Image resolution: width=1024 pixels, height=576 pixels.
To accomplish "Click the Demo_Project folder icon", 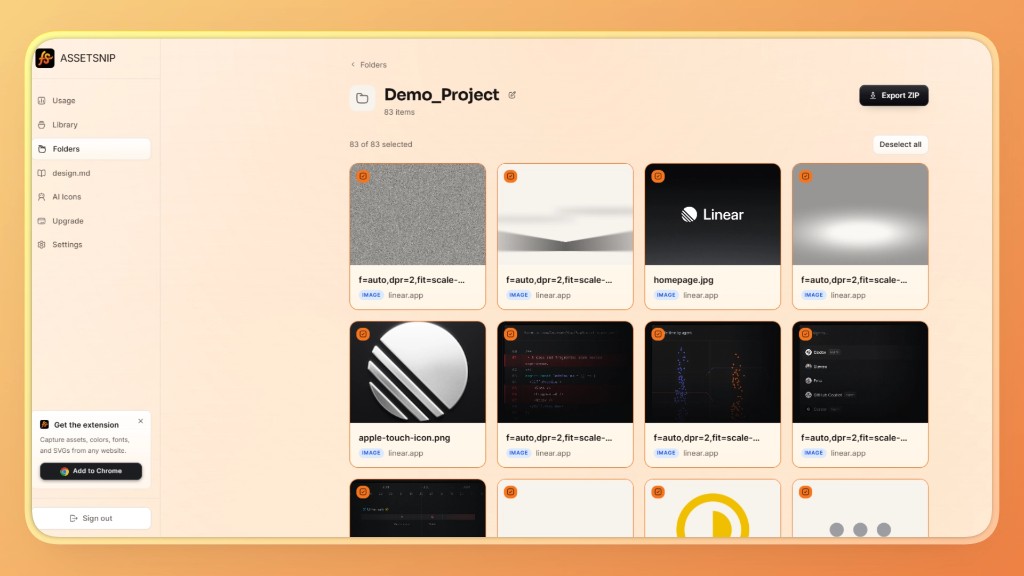I will click(x=362, y=99).
